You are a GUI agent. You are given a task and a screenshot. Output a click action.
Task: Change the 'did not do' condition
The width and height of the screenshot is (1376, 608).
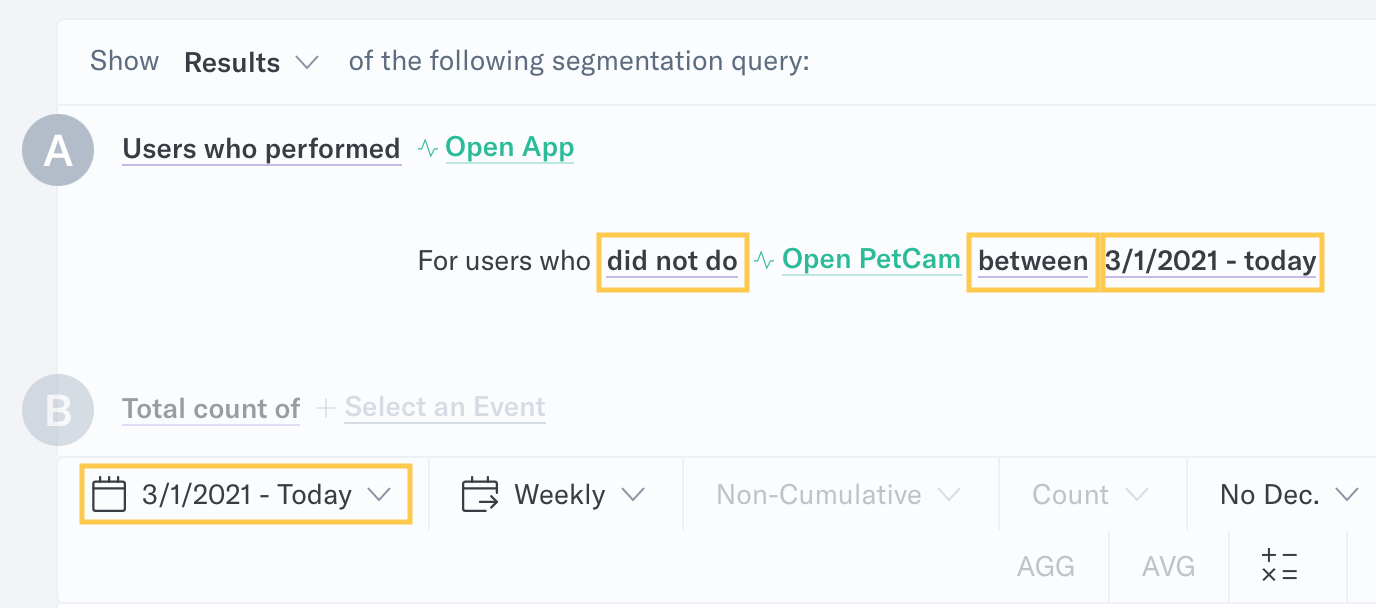672,261
